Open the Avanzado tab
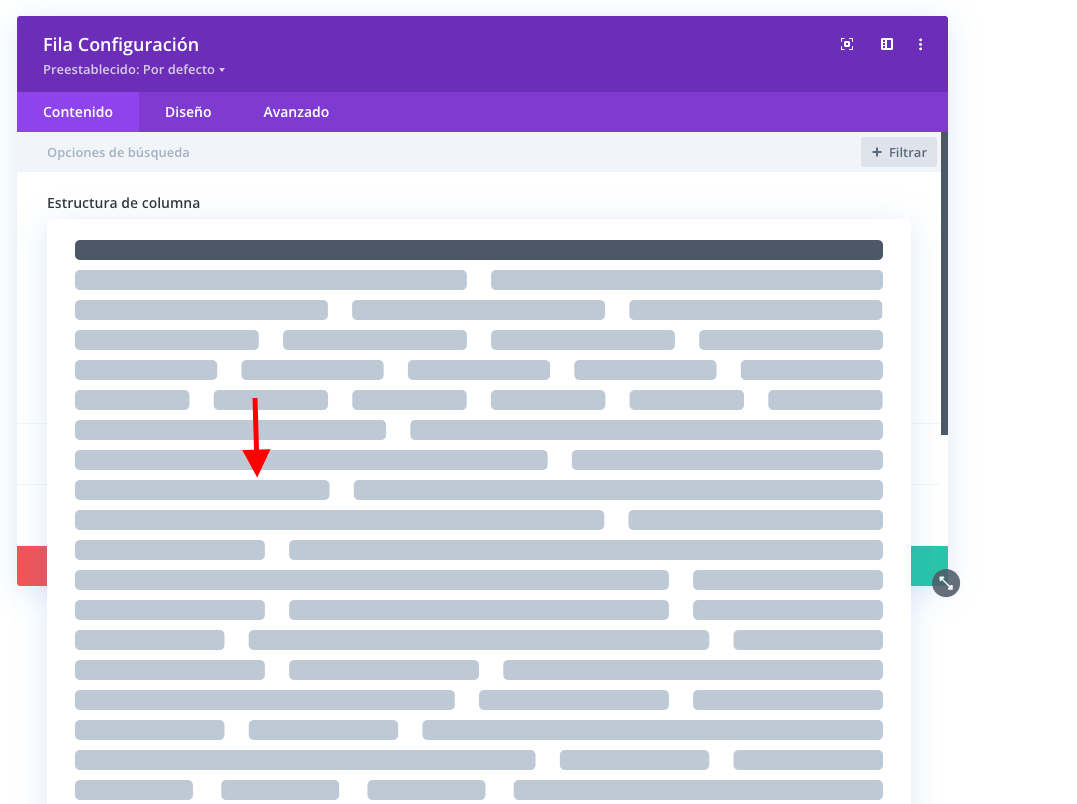 (296, 112)
